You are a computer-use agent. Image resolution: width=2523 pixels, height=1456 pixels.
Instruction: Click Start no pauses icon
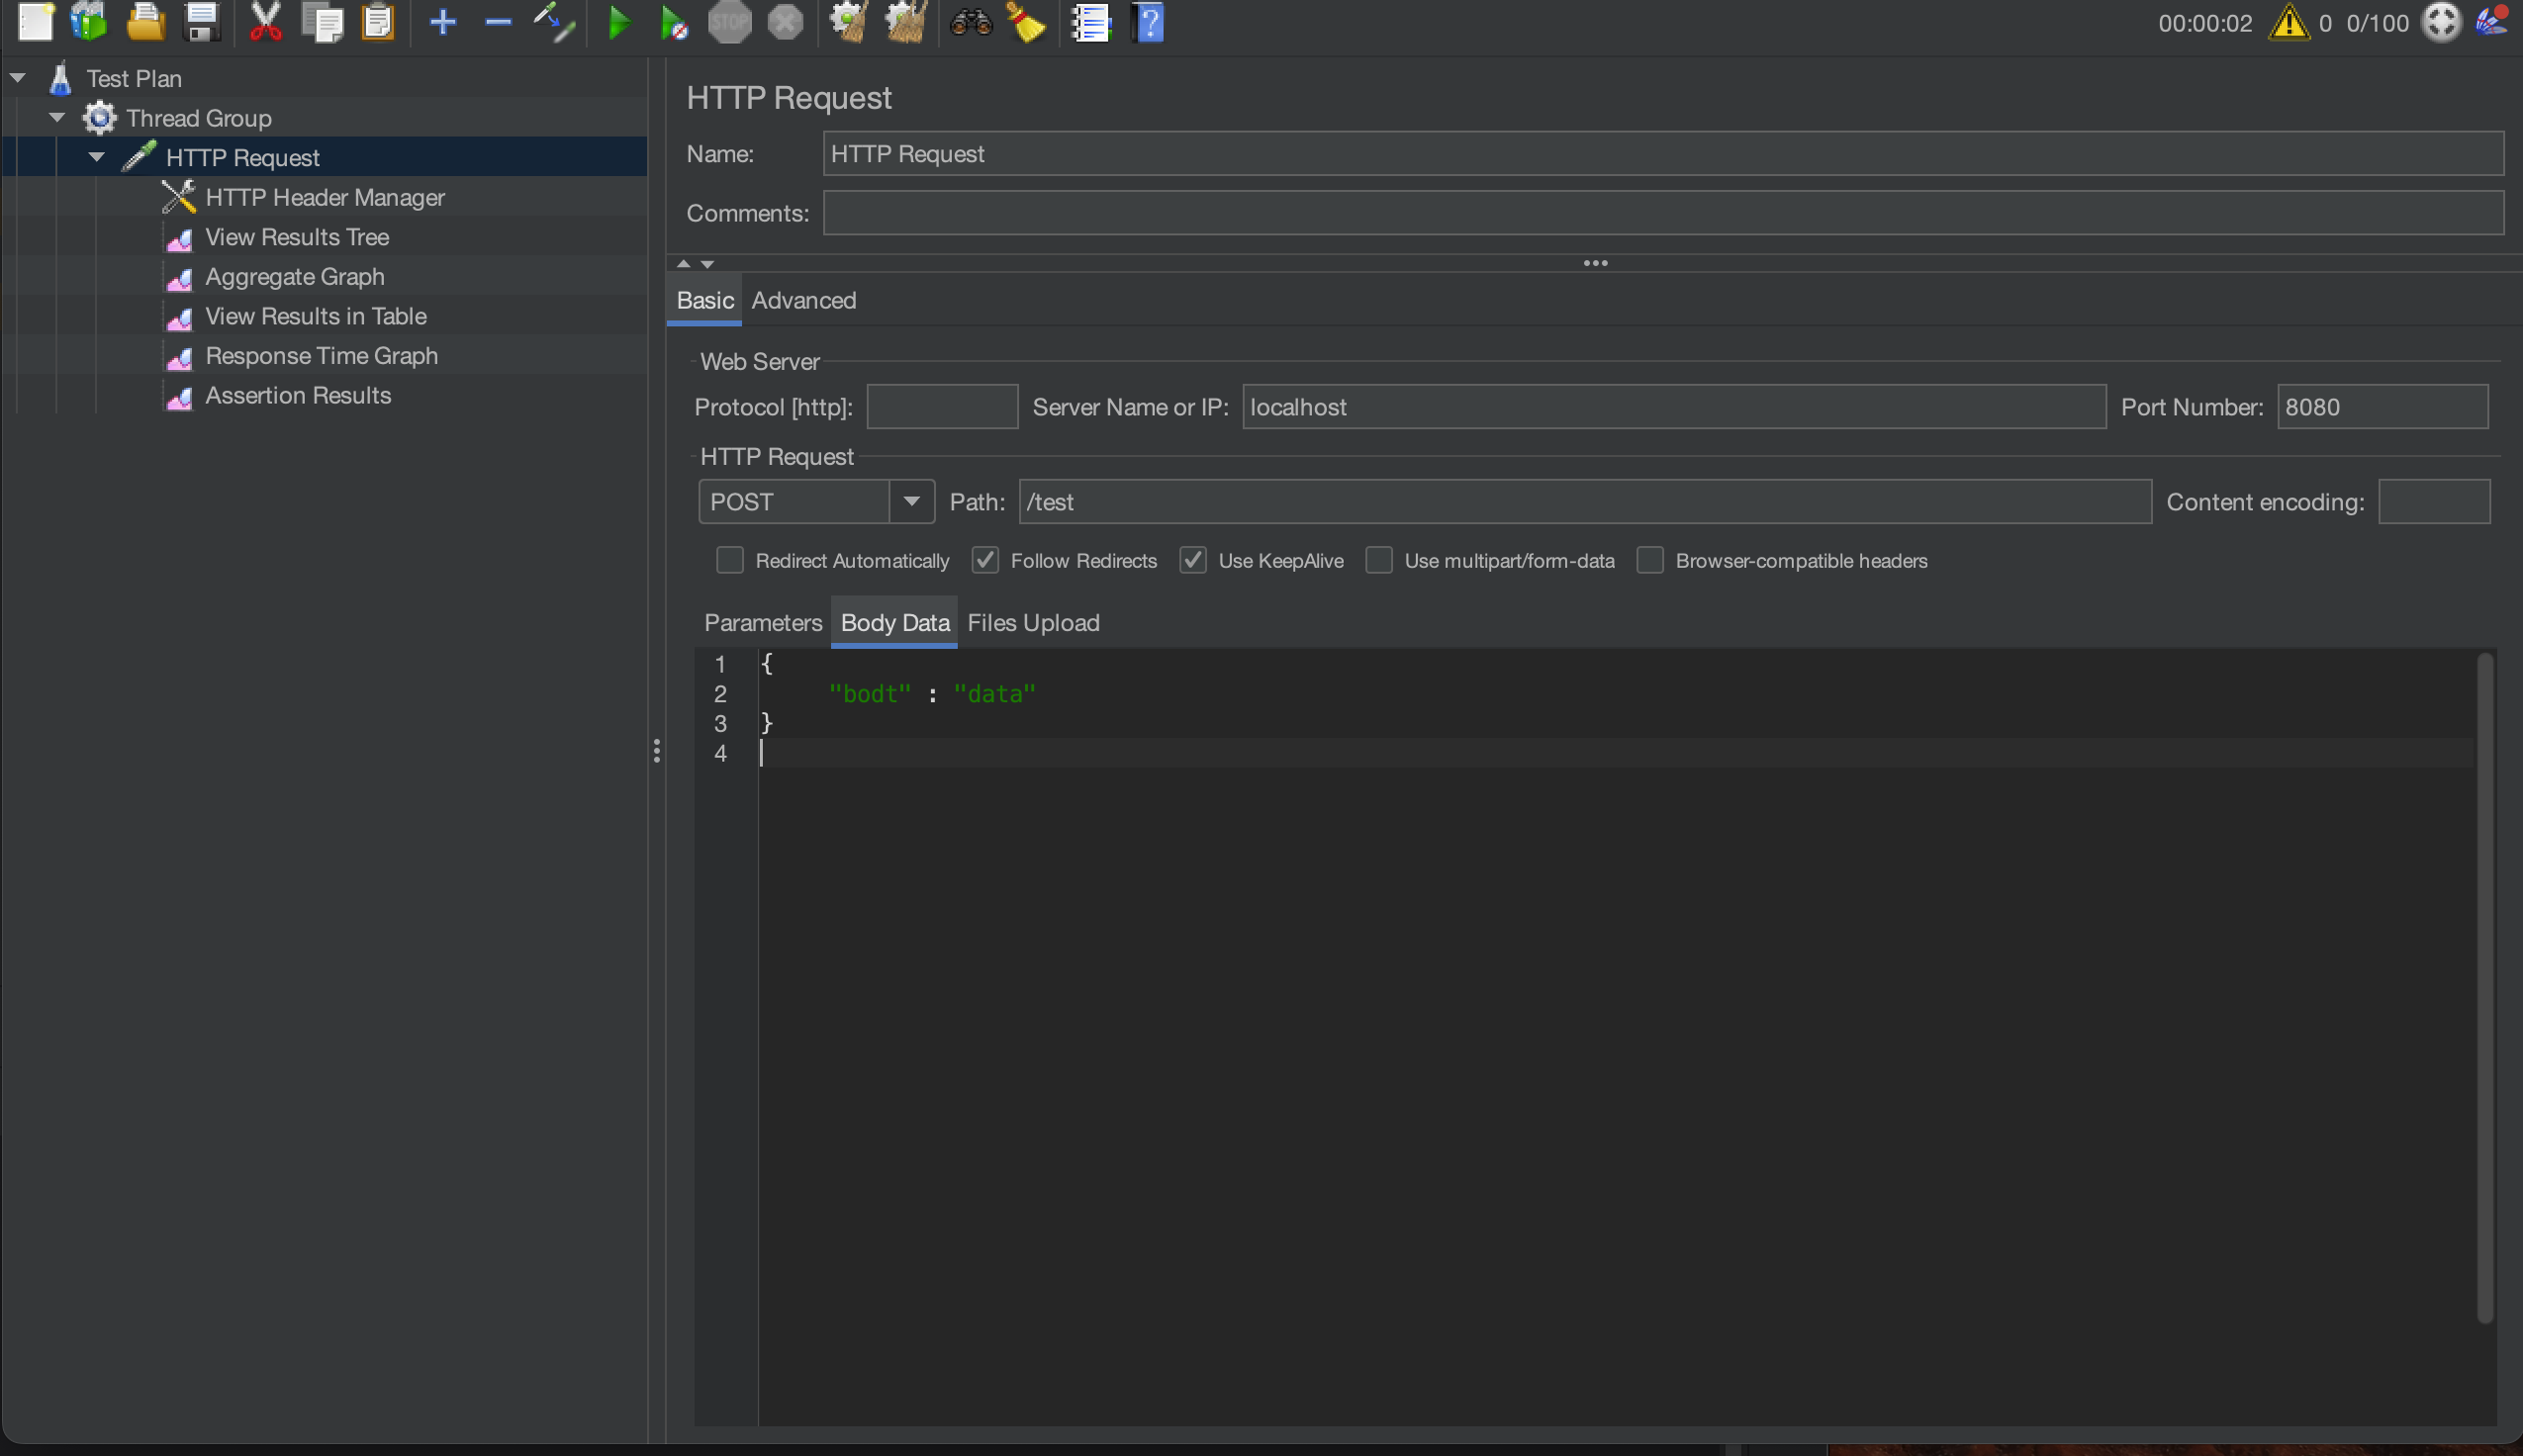click(674, 22)
